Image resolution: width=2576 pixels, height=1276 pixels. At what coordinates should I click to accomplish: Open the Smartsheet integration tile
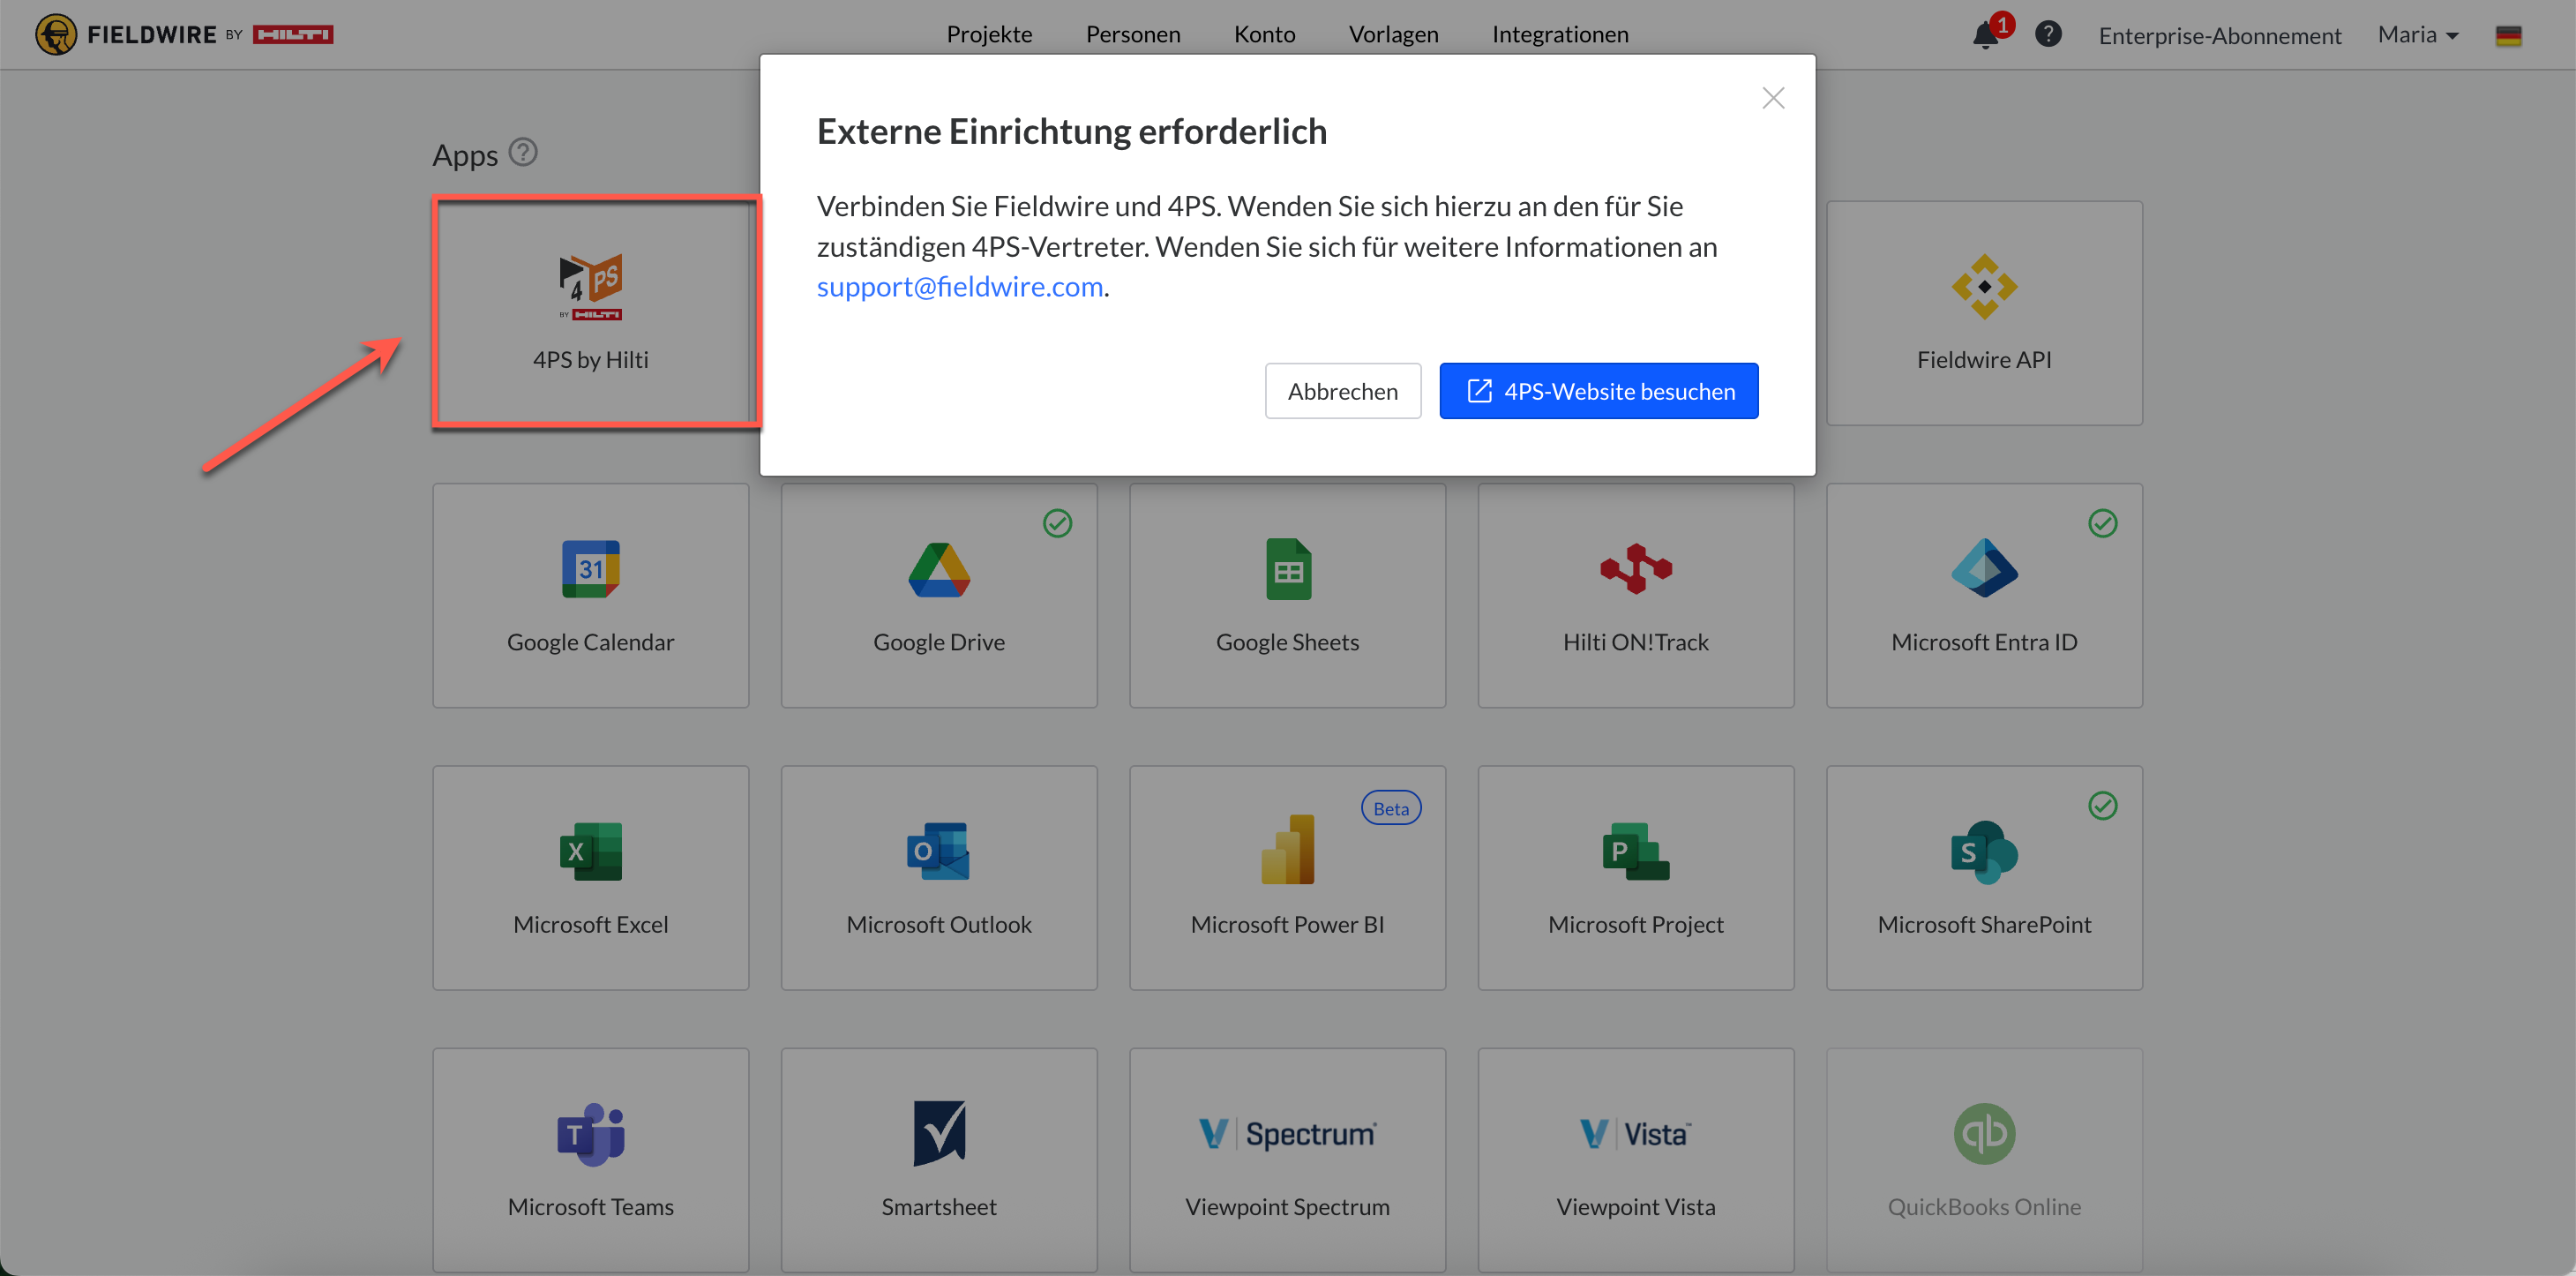[x=938, y=1160]
